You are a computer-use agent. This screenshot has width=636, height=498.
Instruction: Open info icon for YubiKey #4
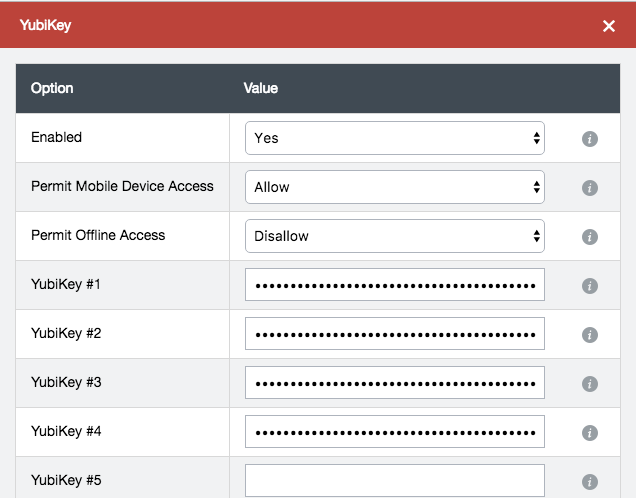pyautogui.click(x=590, y=433)
